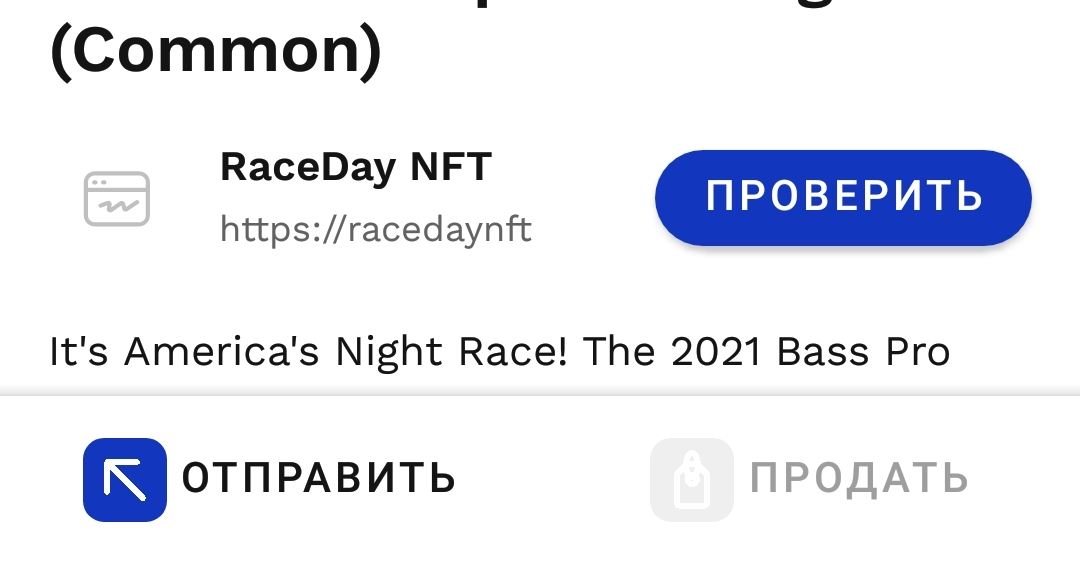The image size is (1080, 564).
Task: Click the gray browser-signature icon
Action: (117, 198)
